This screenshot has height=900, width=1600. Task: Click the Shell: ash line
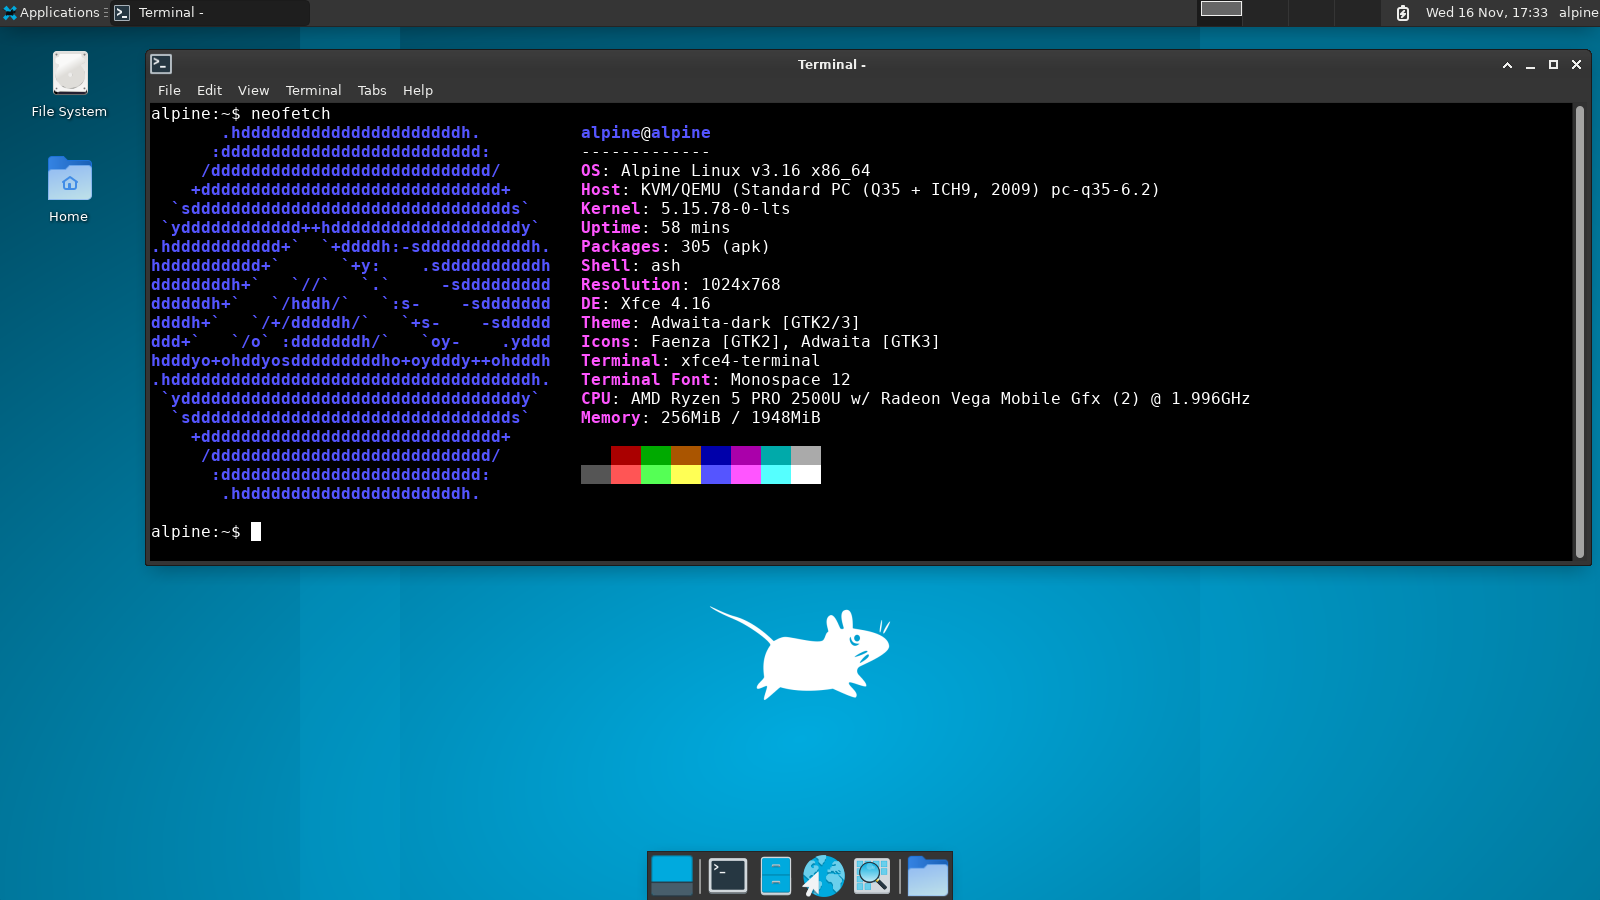tap(631, 266)
